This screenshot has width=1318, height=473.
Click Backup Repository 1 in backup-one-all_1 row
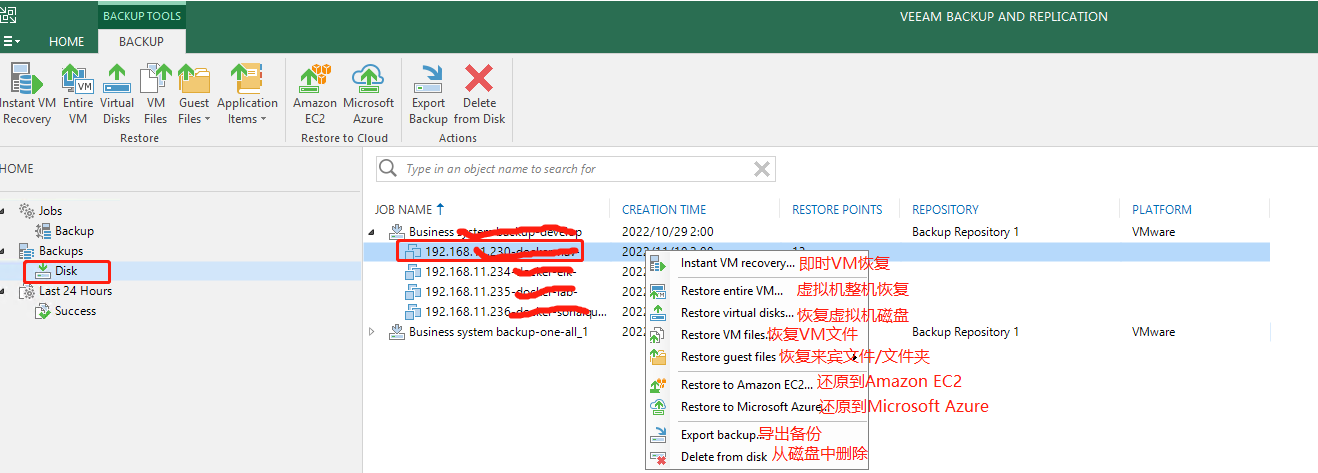965,332
